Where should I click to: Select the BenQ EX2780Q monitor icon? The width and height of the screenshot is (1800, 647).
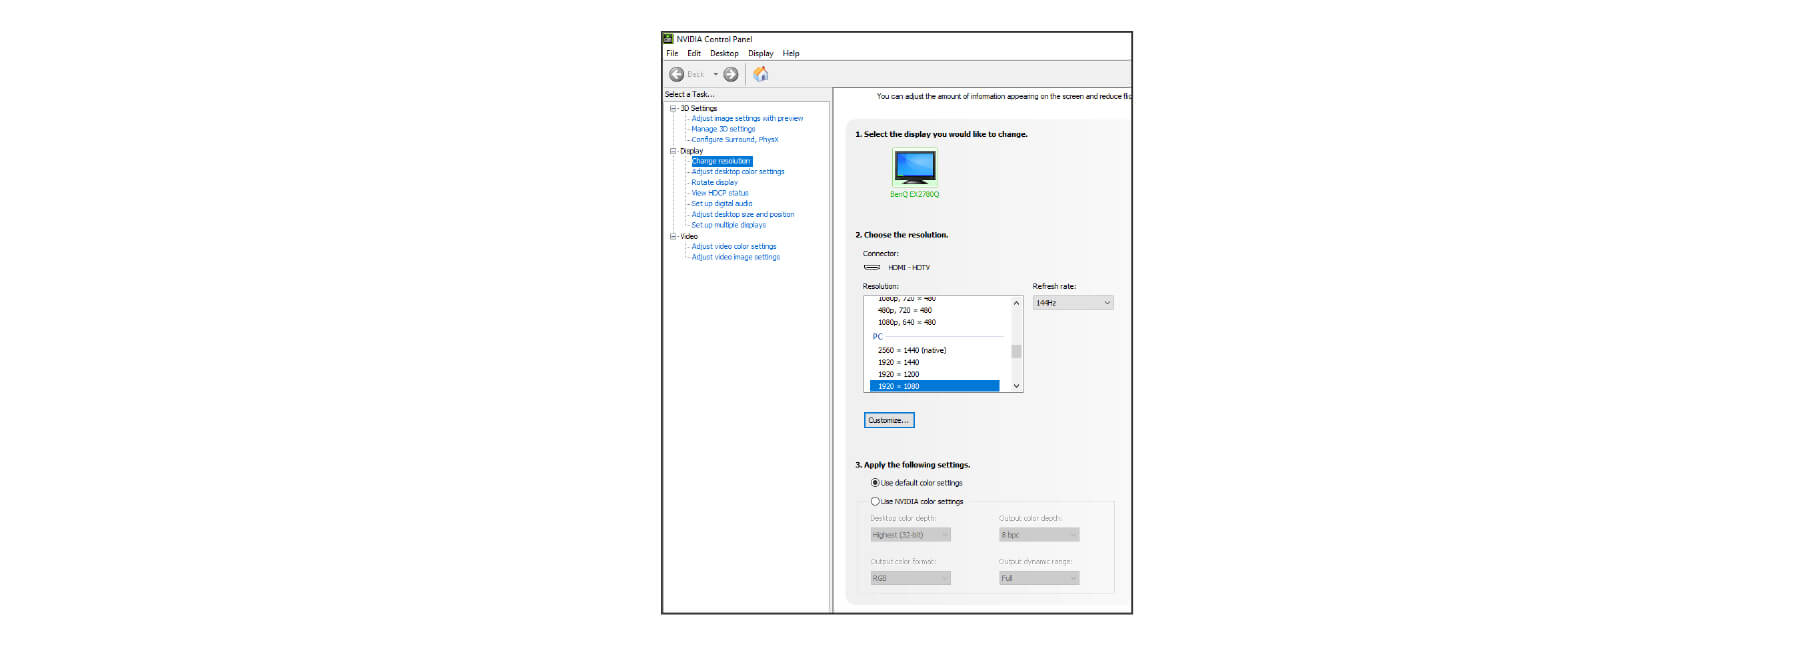coord(914,166)
